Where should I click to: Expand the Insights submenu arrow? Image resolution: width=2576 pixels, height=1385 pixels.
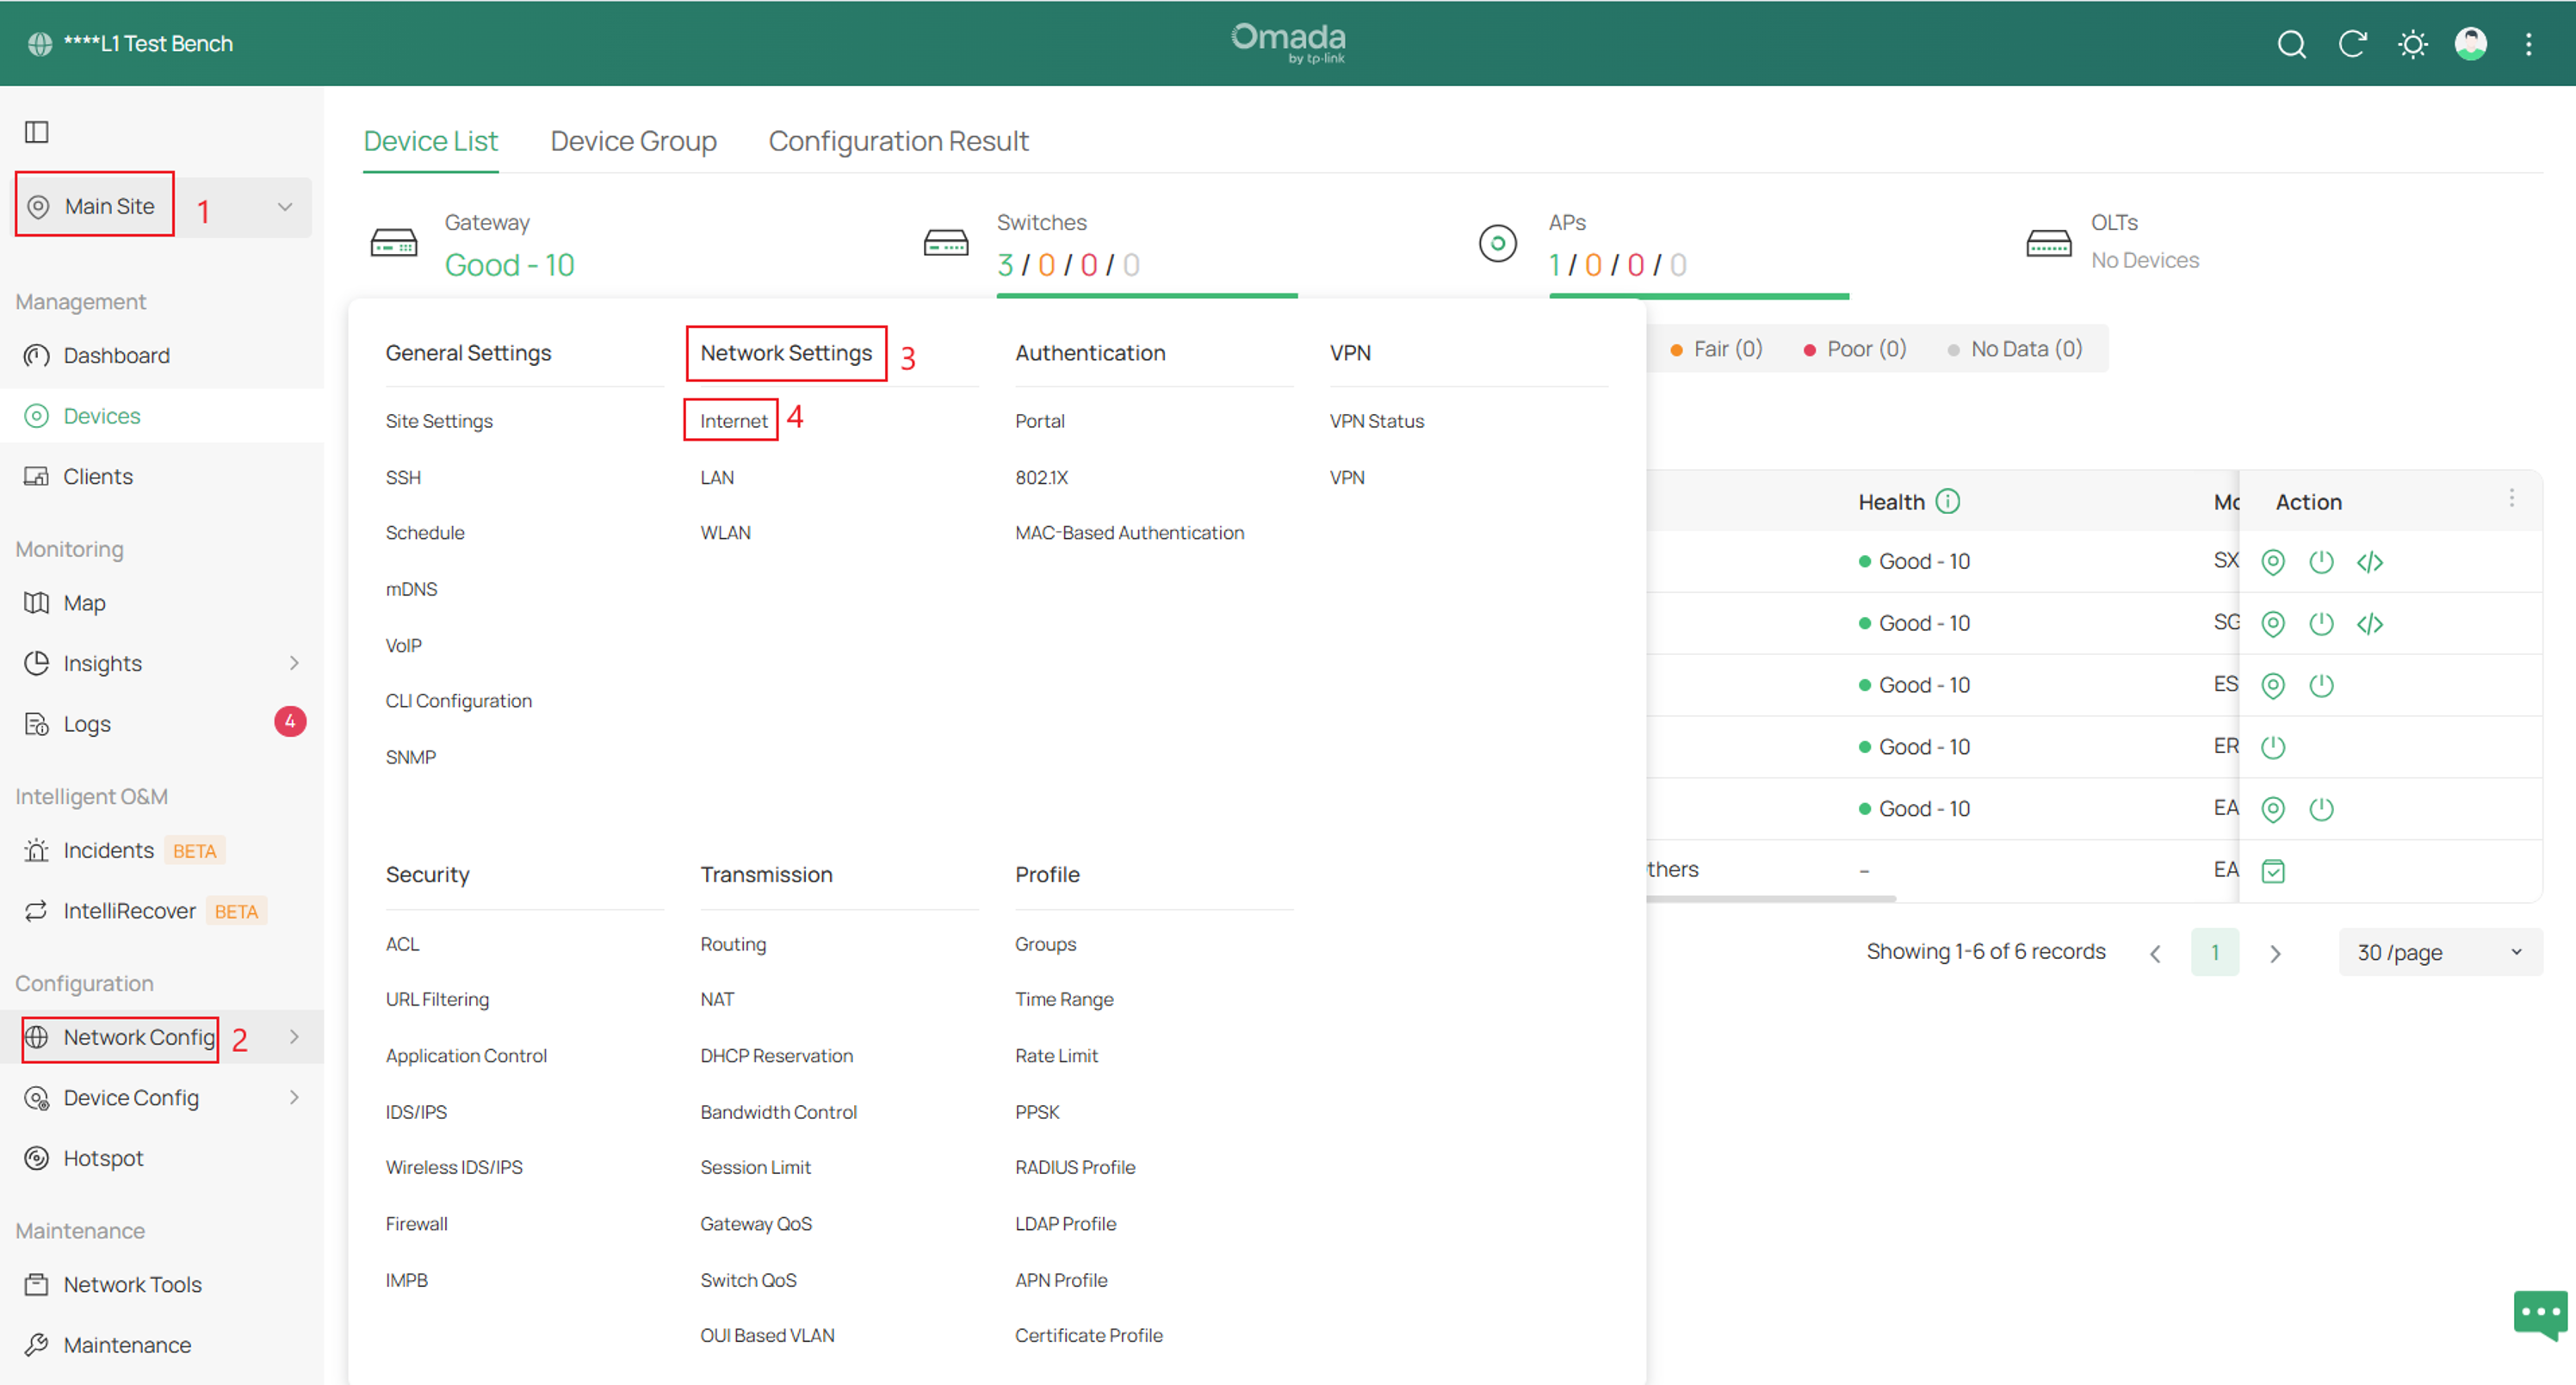tap(294, 663)
